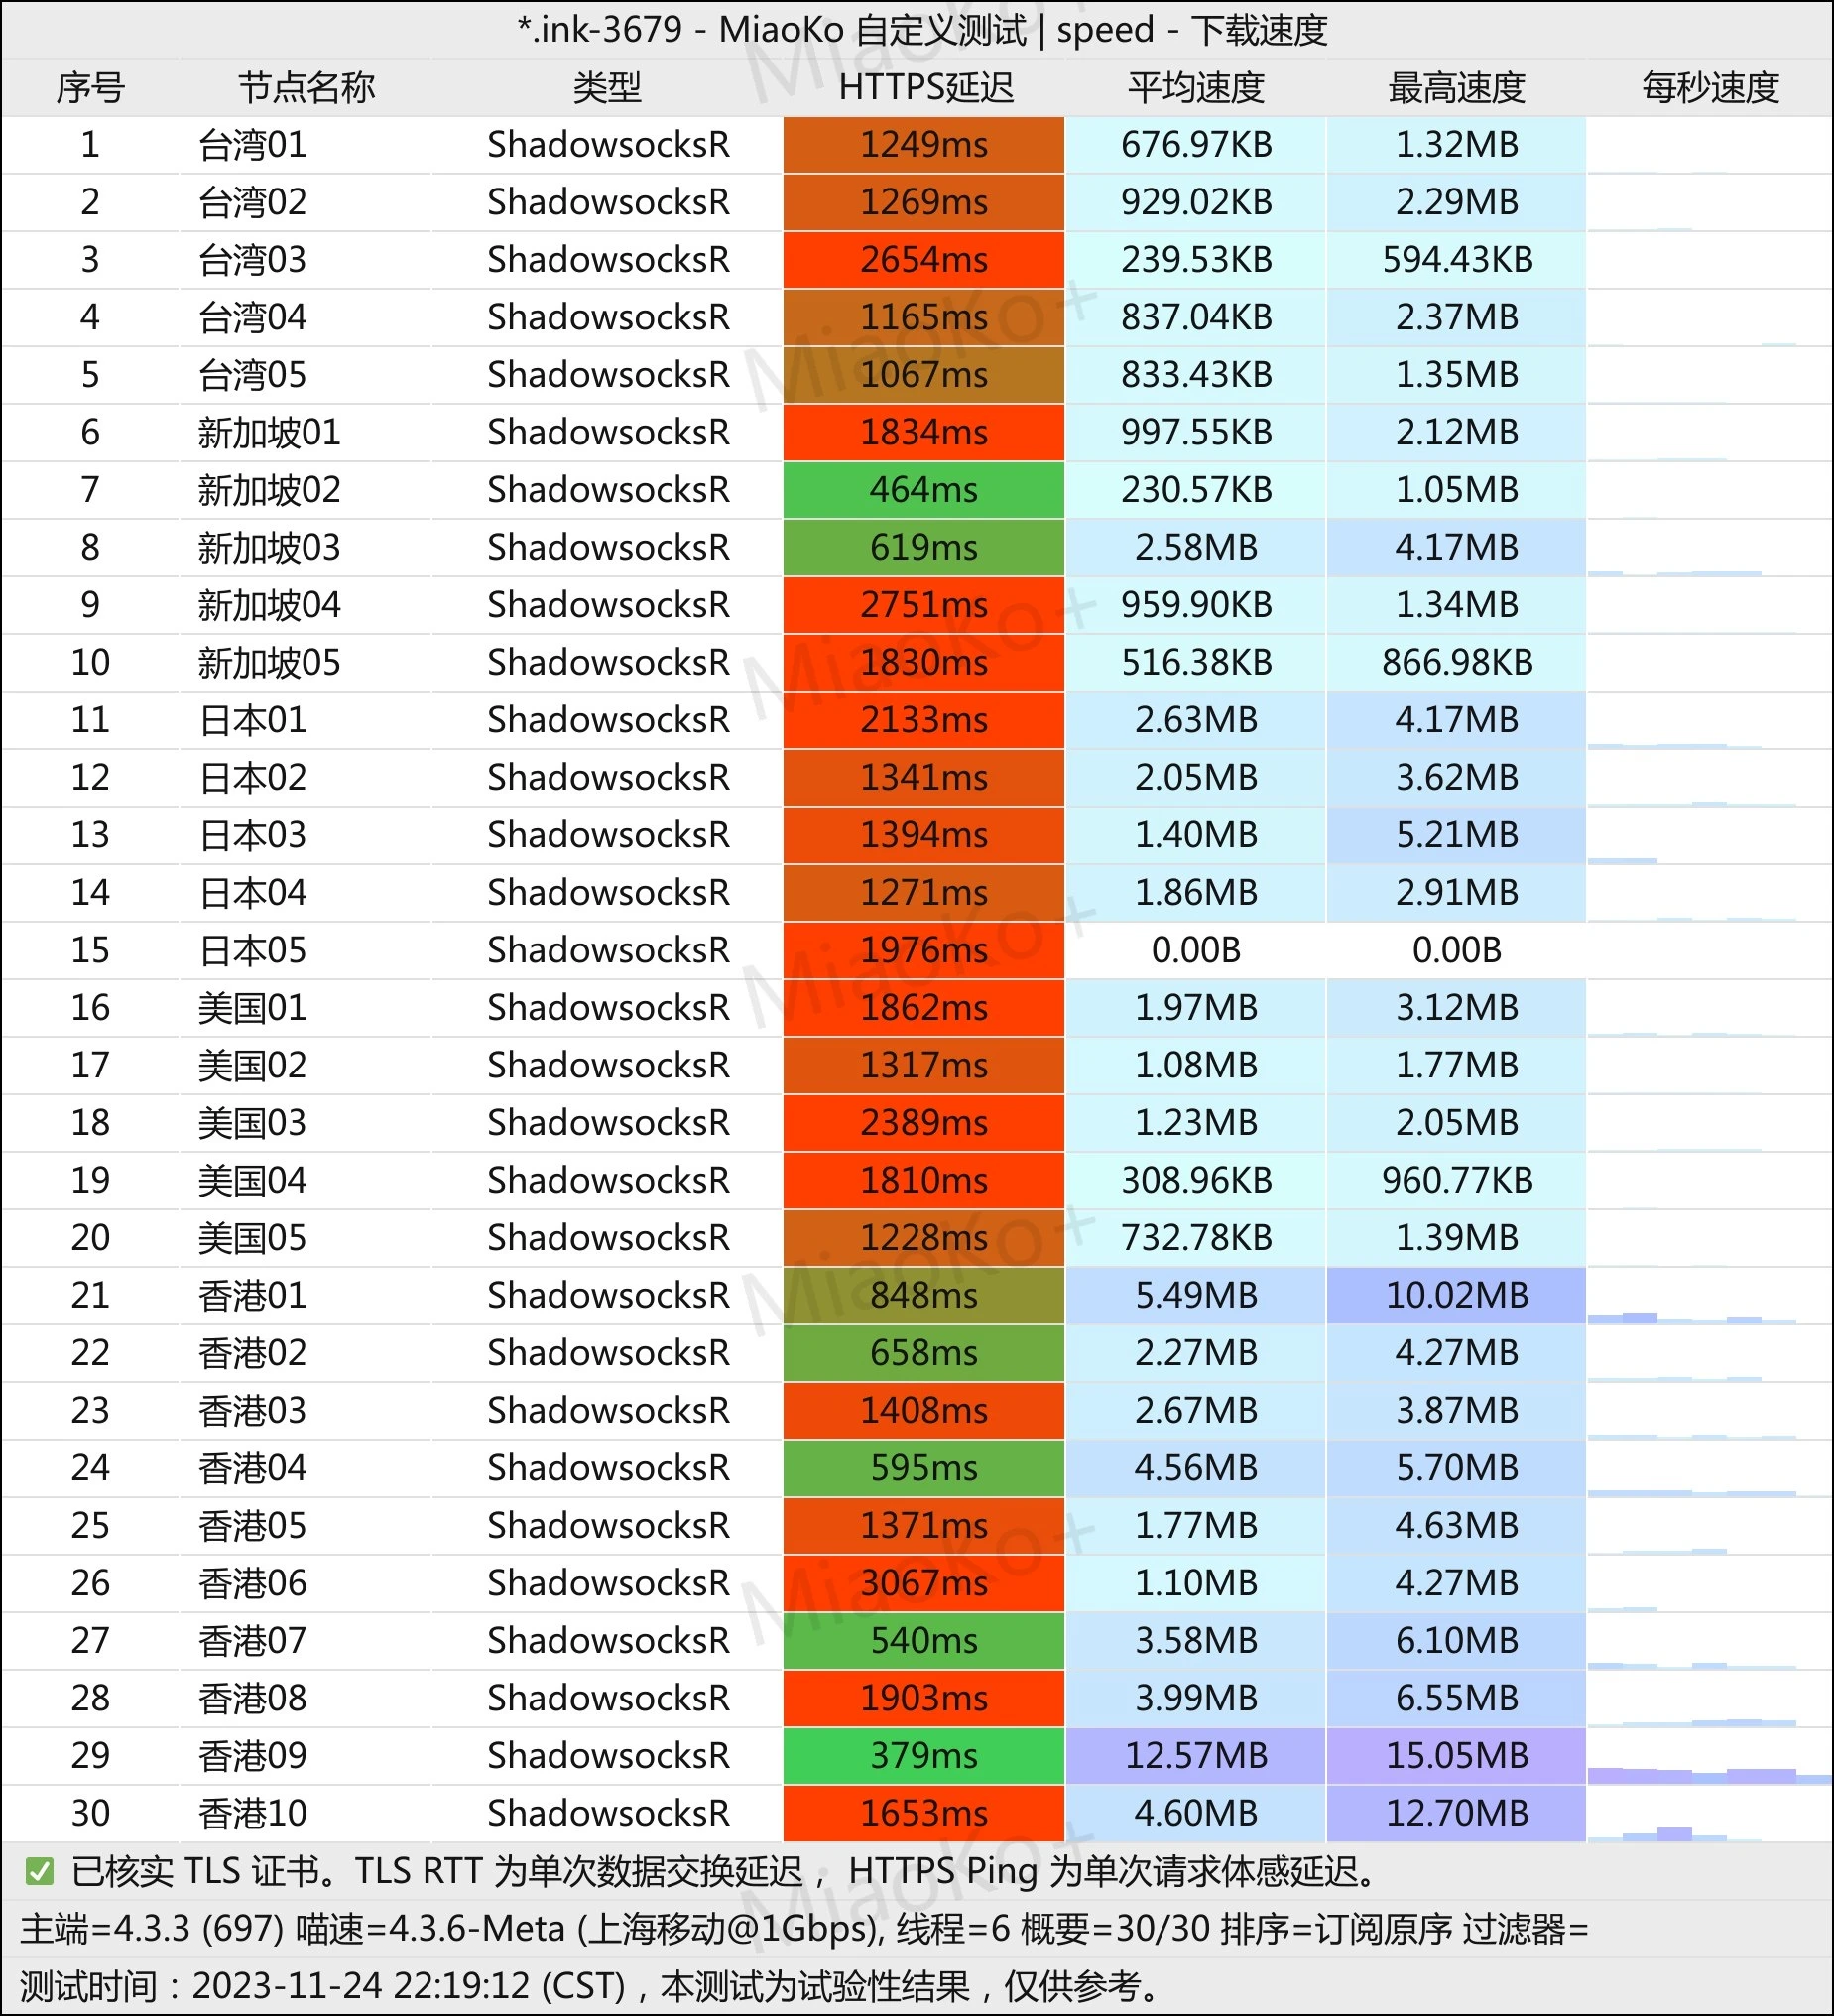Click the red 3067ms latency cell
Viewport: 1834px width, 2016px height.
point(924,1583)
